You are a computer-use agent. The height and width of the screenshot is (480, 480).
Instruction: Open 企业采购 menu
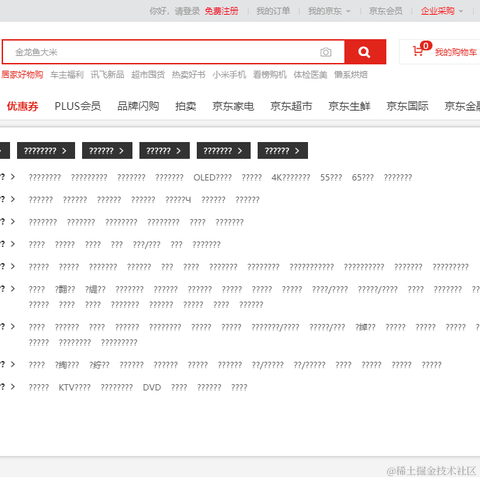pos(437,11)
